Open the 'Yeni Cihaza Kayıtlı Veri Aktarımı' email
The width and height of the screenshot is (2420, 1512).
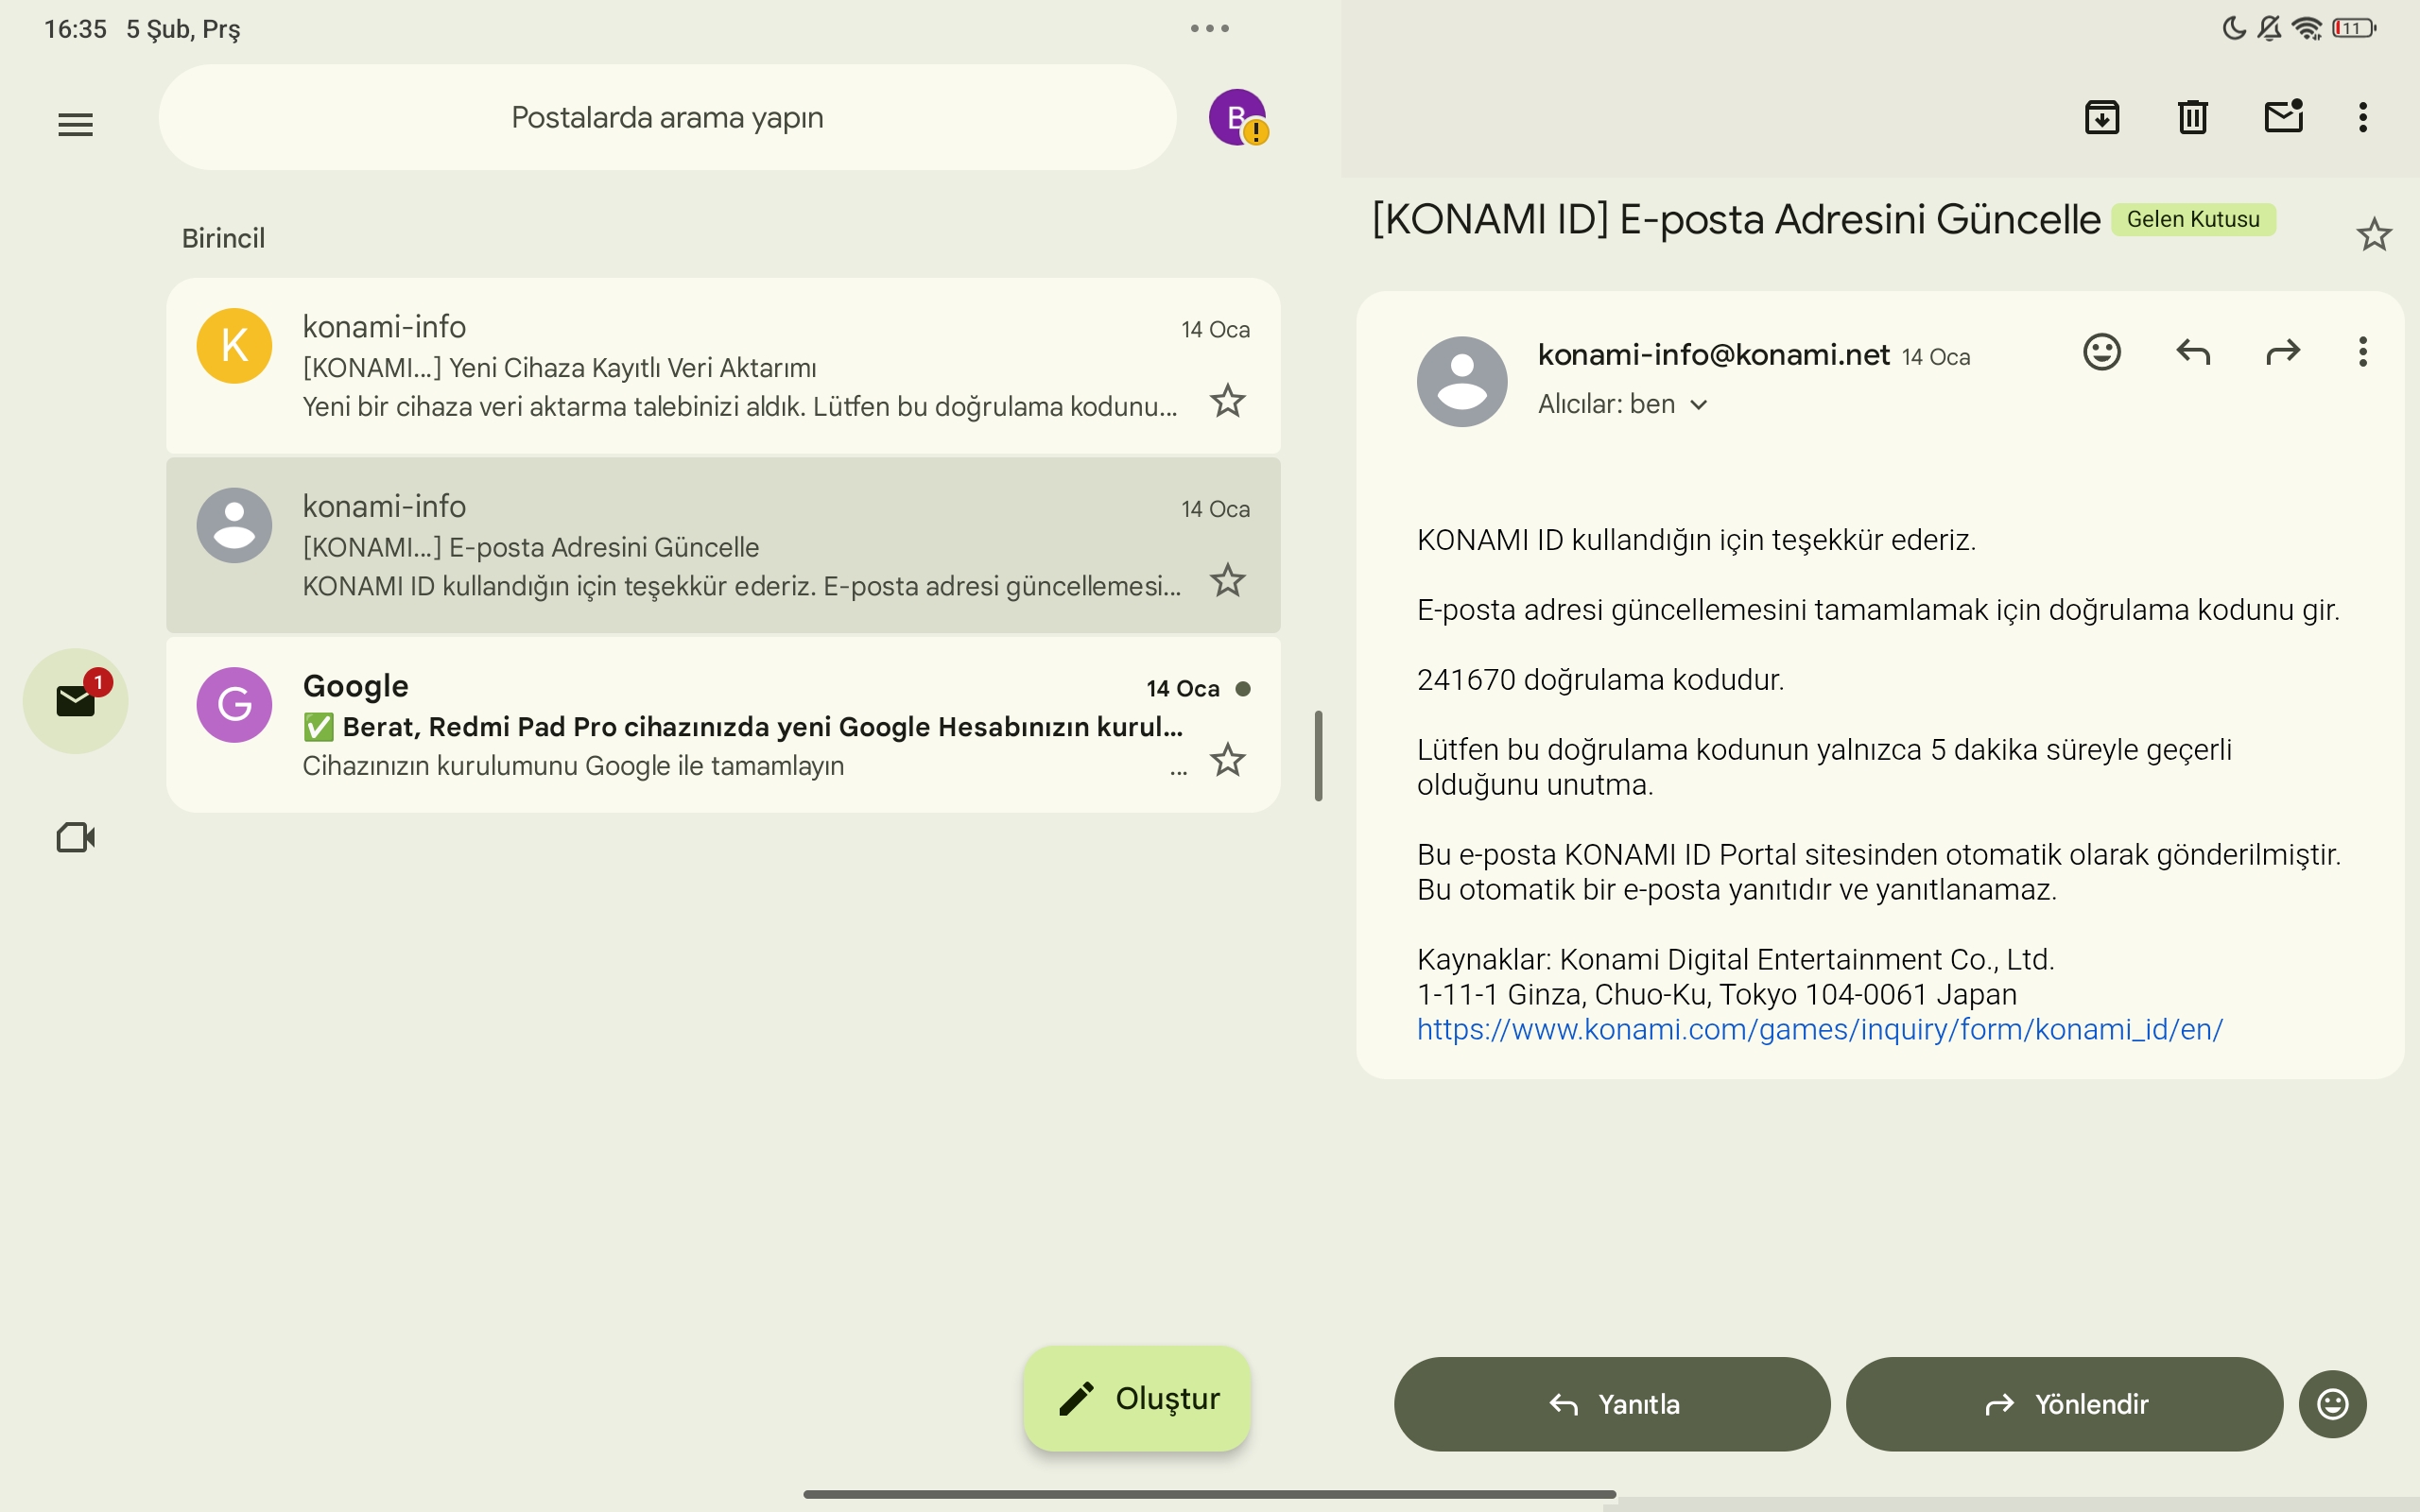coord(723,366)
